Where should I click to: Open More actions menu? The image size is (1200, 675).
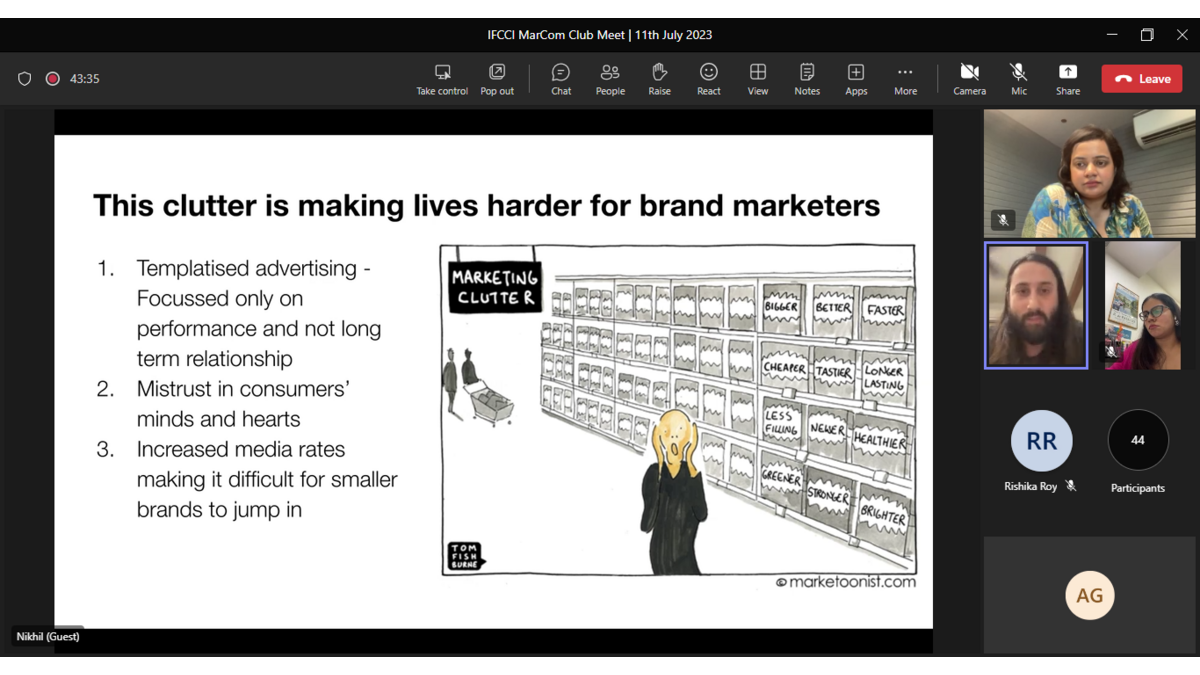click(x=905, y=79)
